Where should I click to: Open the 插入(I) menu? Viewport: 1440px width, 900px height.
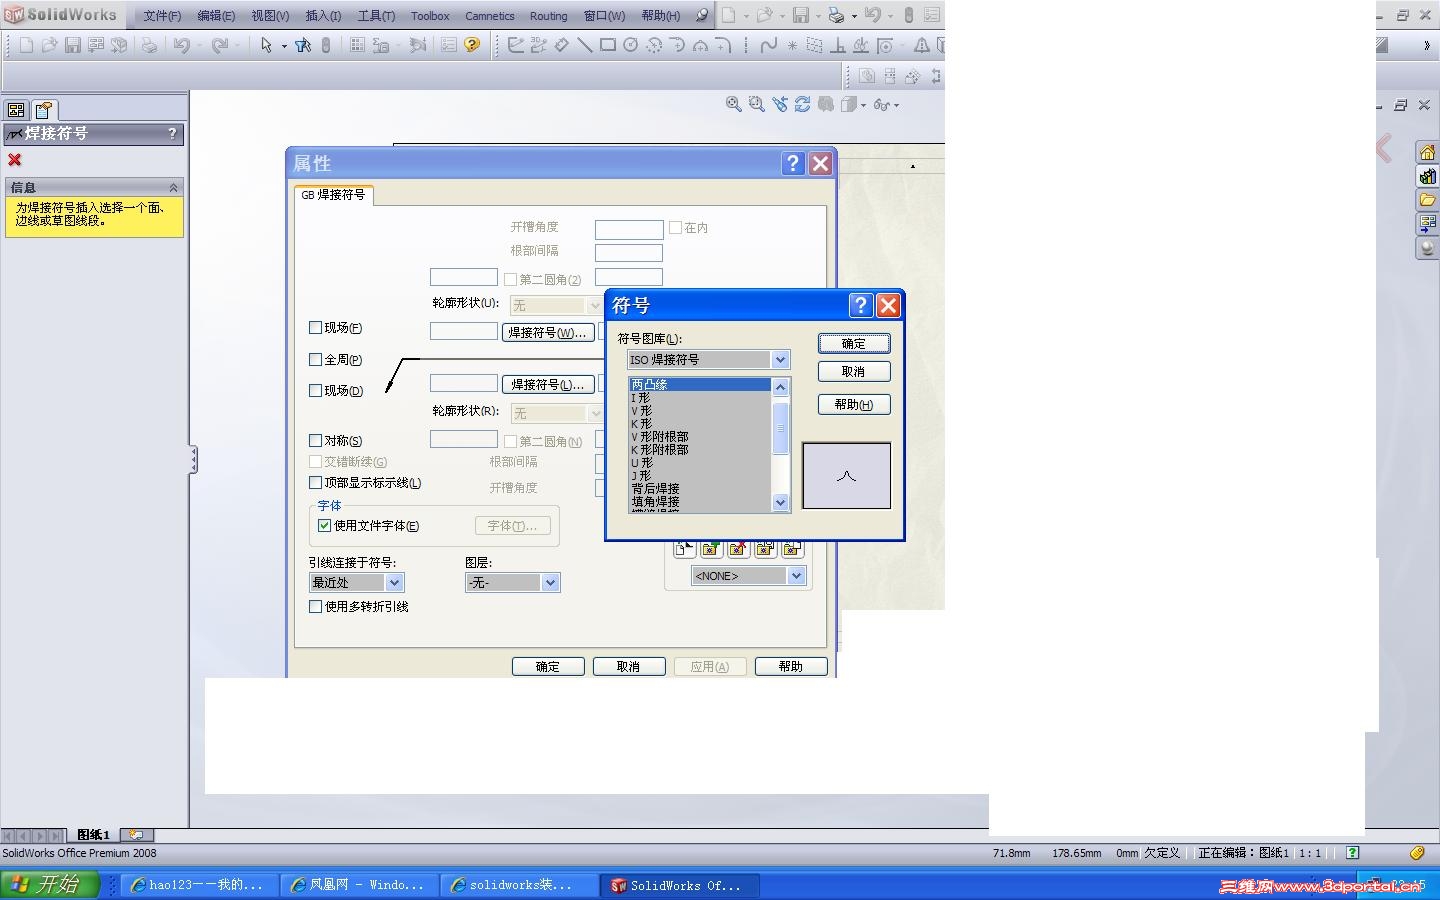tap(323, 16)
